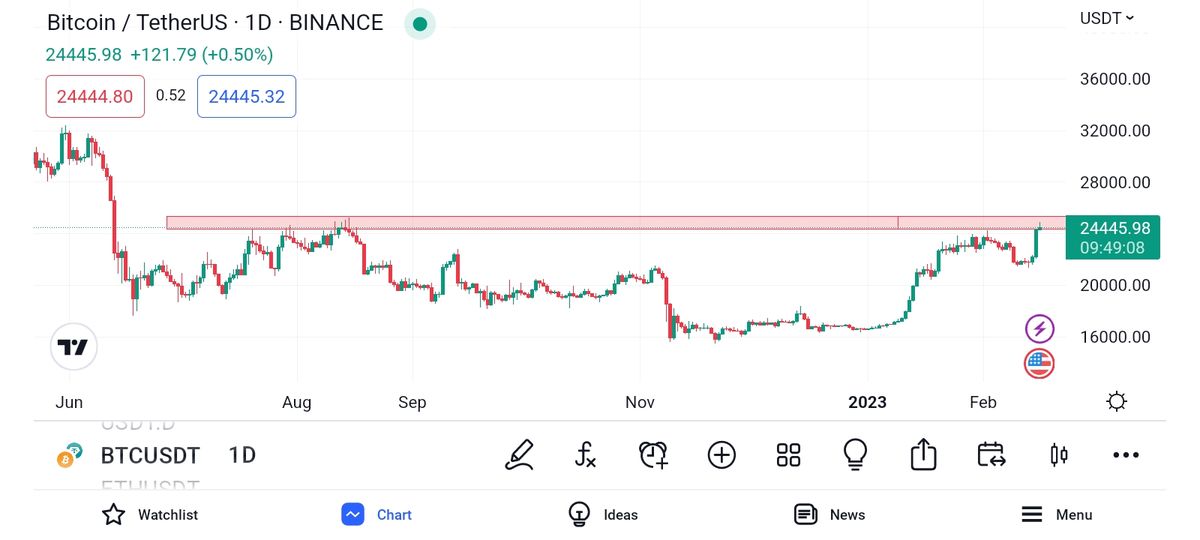
Task: Open the 1D timeframe selector
Action: 242,456
